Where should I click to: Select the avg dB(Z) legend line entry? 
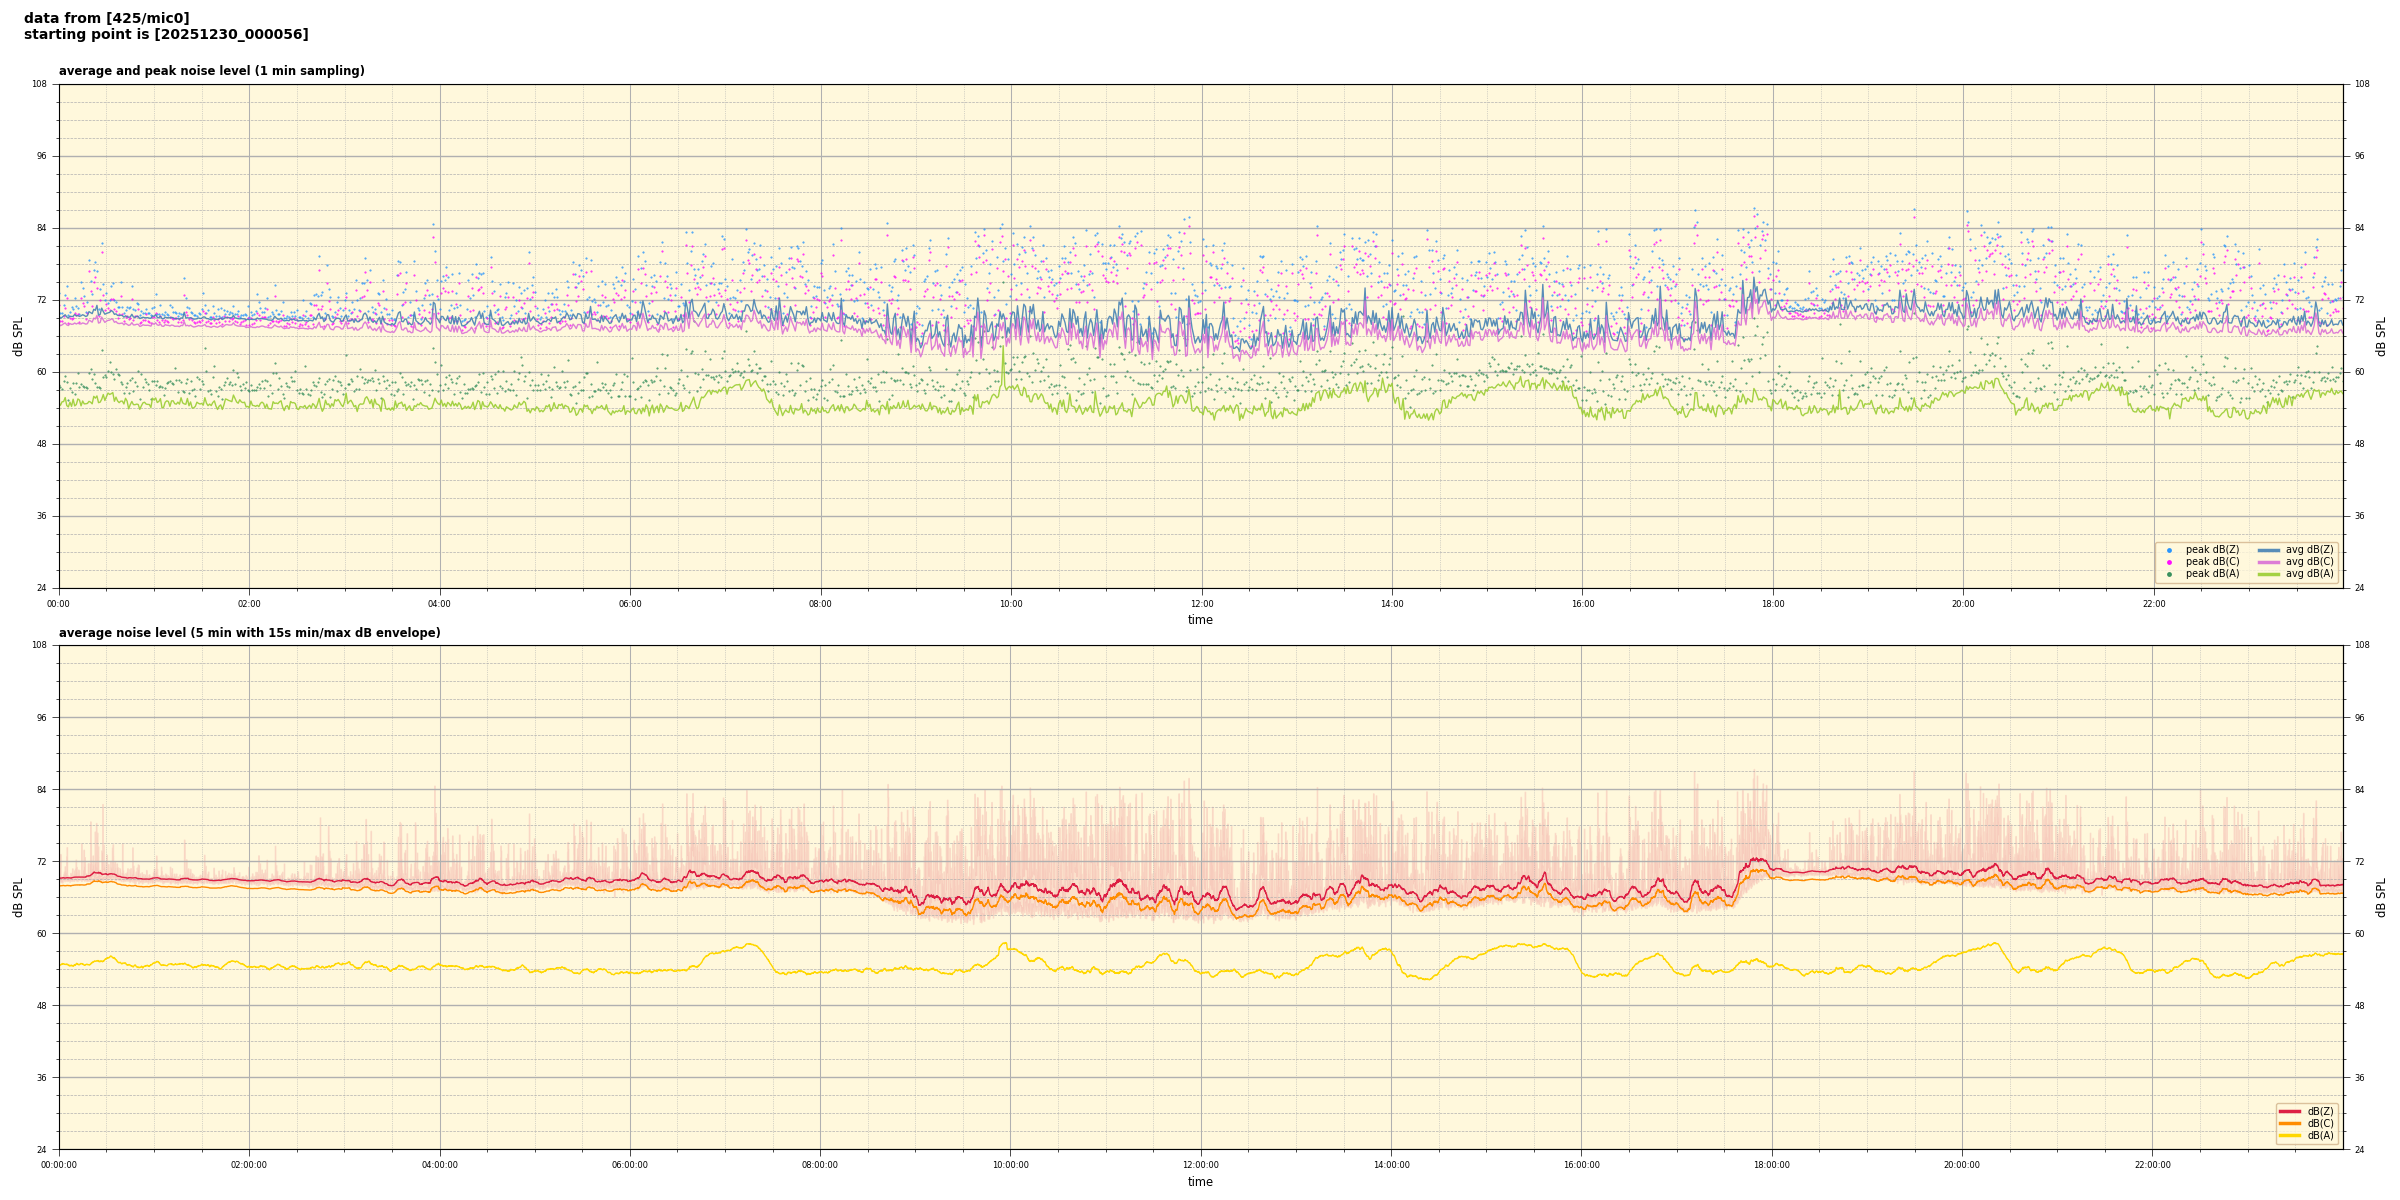pos(2269,550)
